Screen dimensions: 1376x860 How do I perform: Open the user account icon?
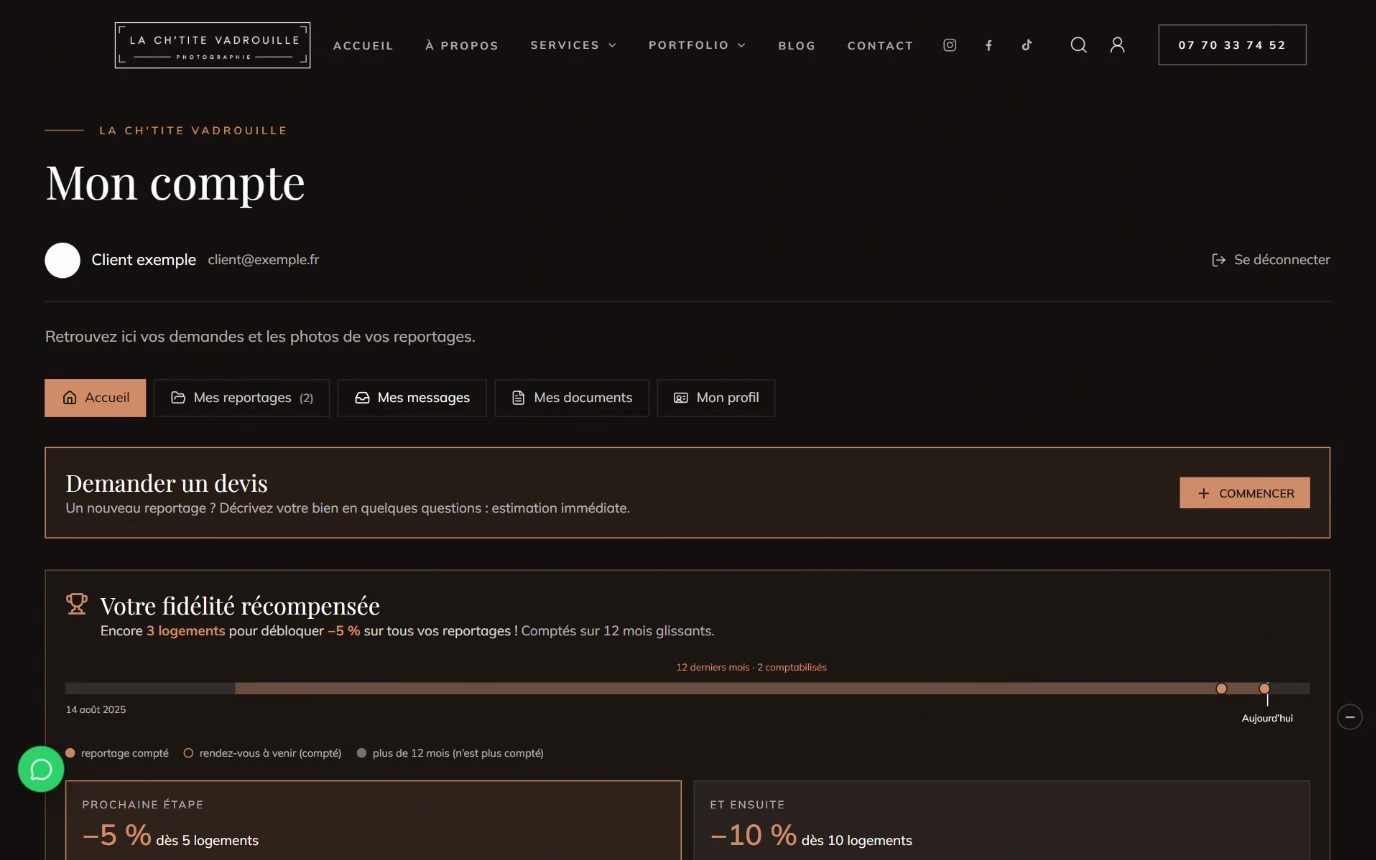tap(1117, 45)
